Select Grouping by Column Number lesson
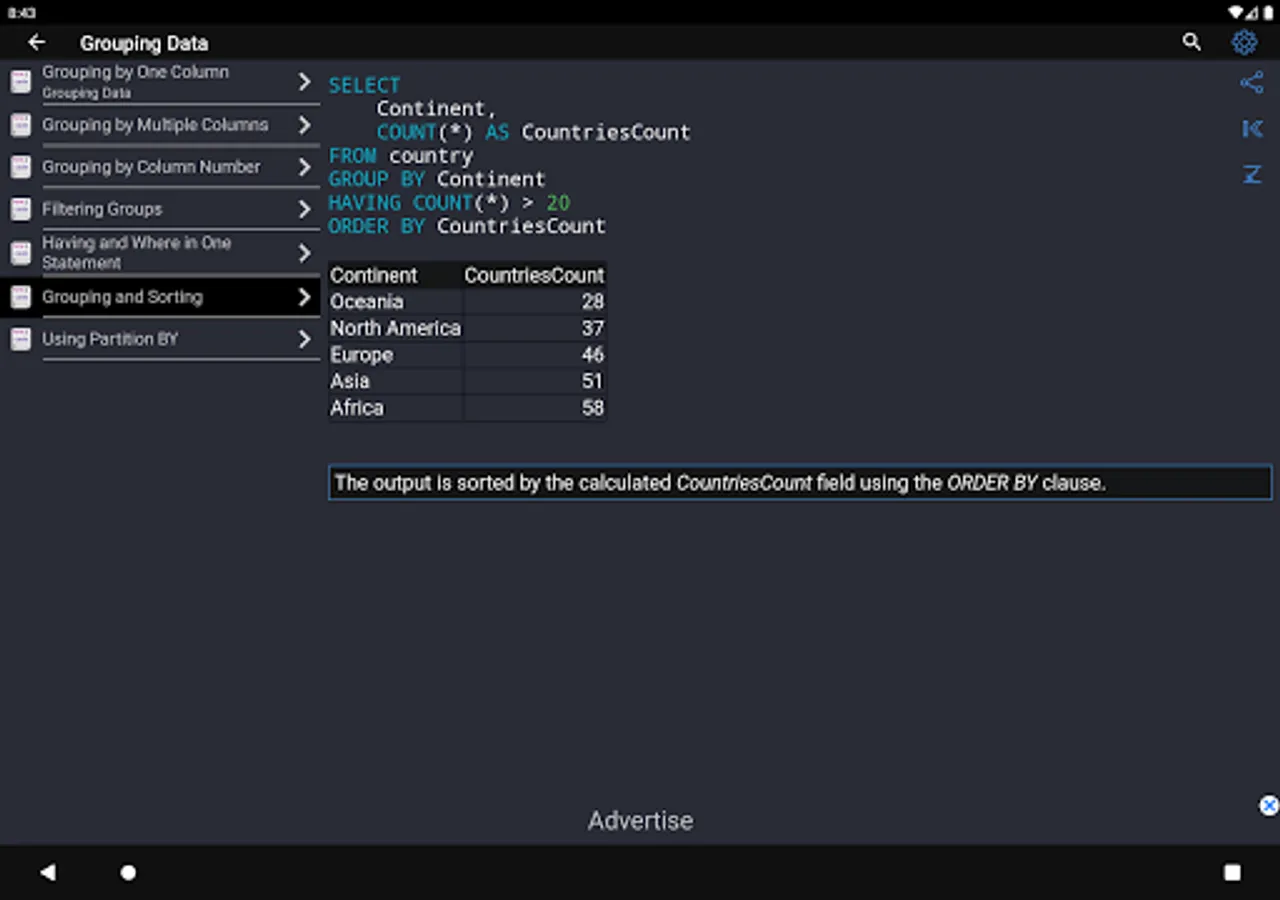1280x900 pixels. click(x=151, y=167)
